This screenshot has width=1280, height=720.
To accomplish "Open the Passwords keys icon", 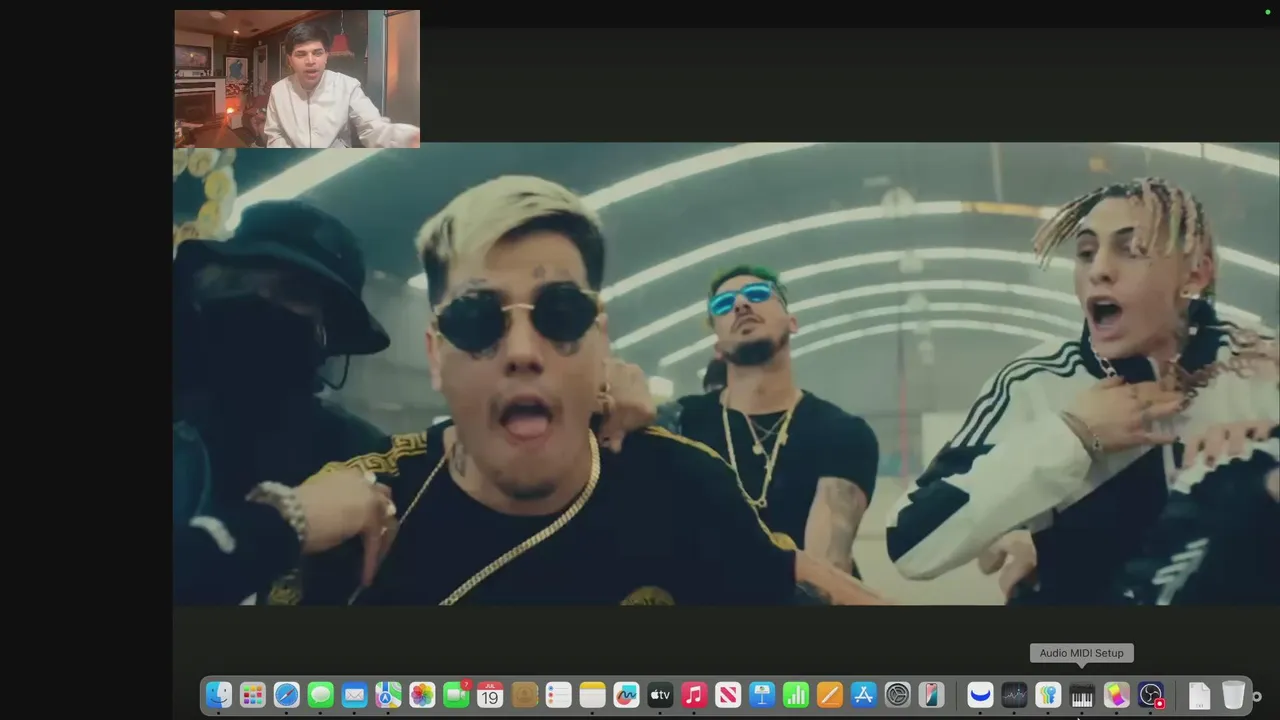I will click(x=1048, y=695).
